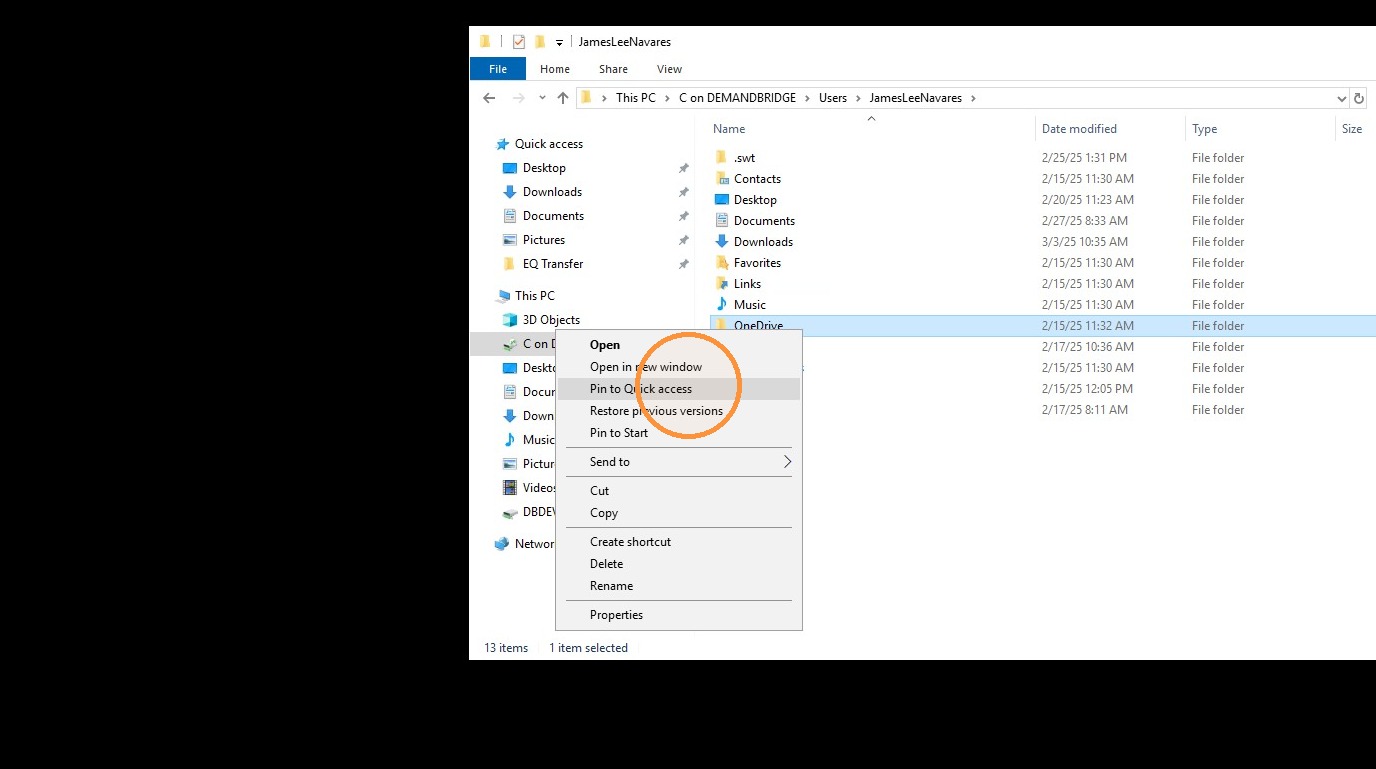The height and width of the screenshot is (769, 1376).
Task: Open pinned Desktop icon under Quick access
Action: [x=510, y=168]
